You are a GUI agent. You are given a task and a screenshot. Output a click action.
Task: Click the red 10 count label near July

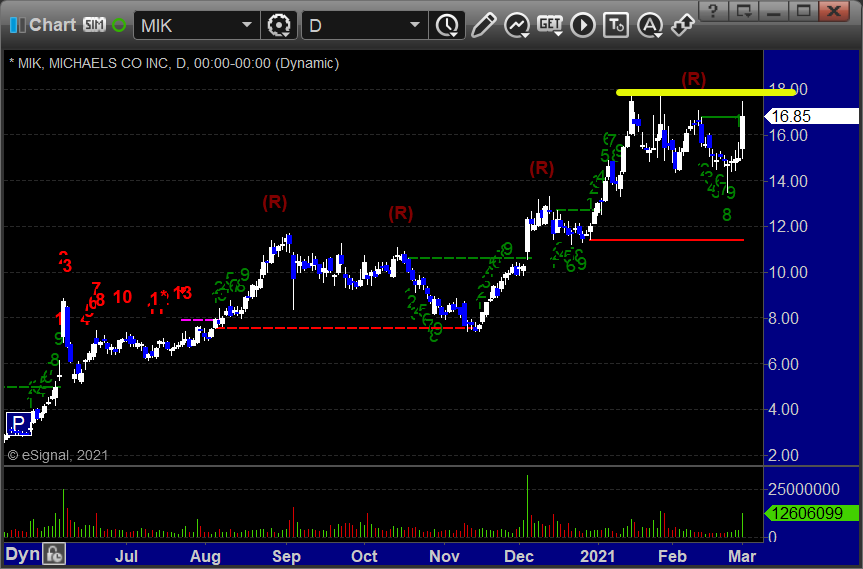(123, 297)
